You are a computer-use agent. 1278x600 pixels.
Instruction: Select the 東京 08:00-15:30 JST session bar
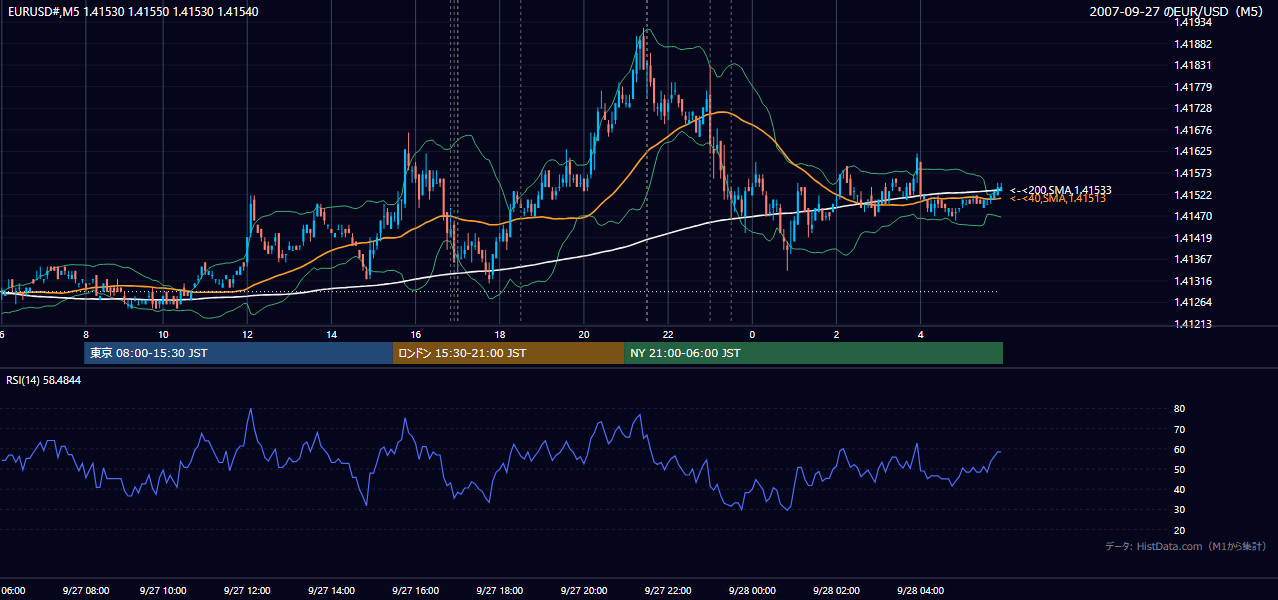point(238,353)
